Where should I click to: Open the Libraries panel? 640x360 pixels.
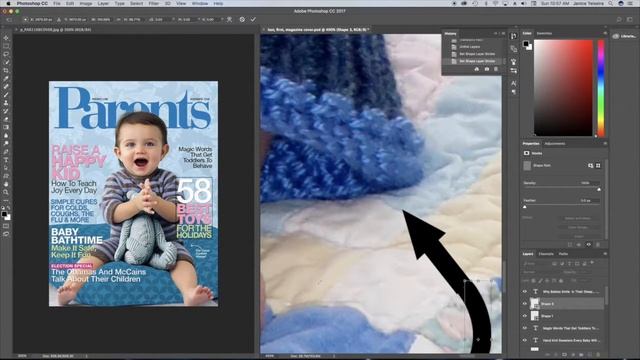[624, 36]
